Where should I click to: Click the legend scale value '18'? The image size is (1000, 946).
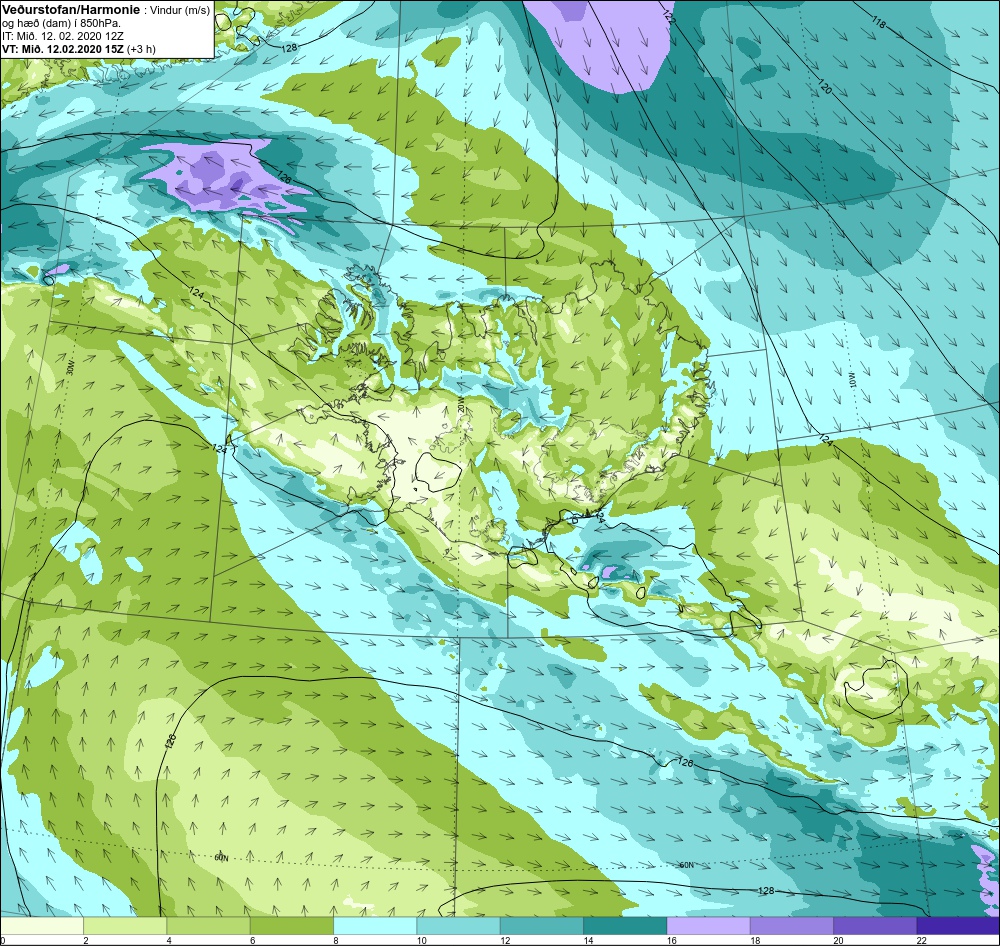tap(754, 940)
